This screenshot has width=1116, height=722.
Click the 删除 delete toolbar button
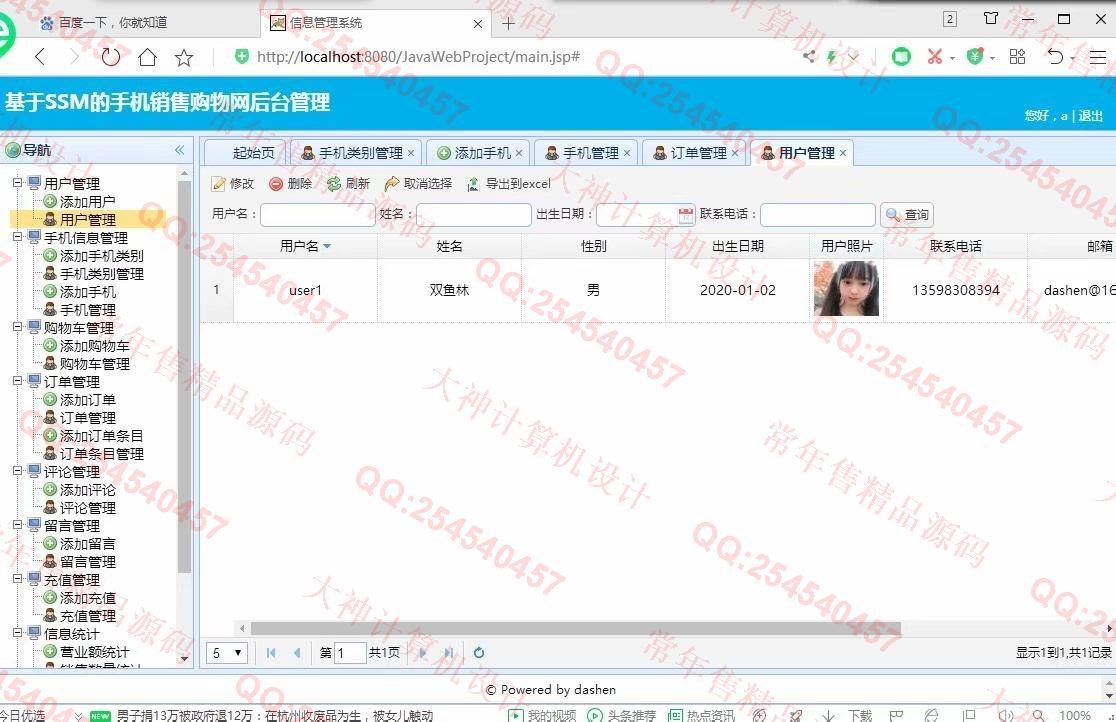[291, 184]
